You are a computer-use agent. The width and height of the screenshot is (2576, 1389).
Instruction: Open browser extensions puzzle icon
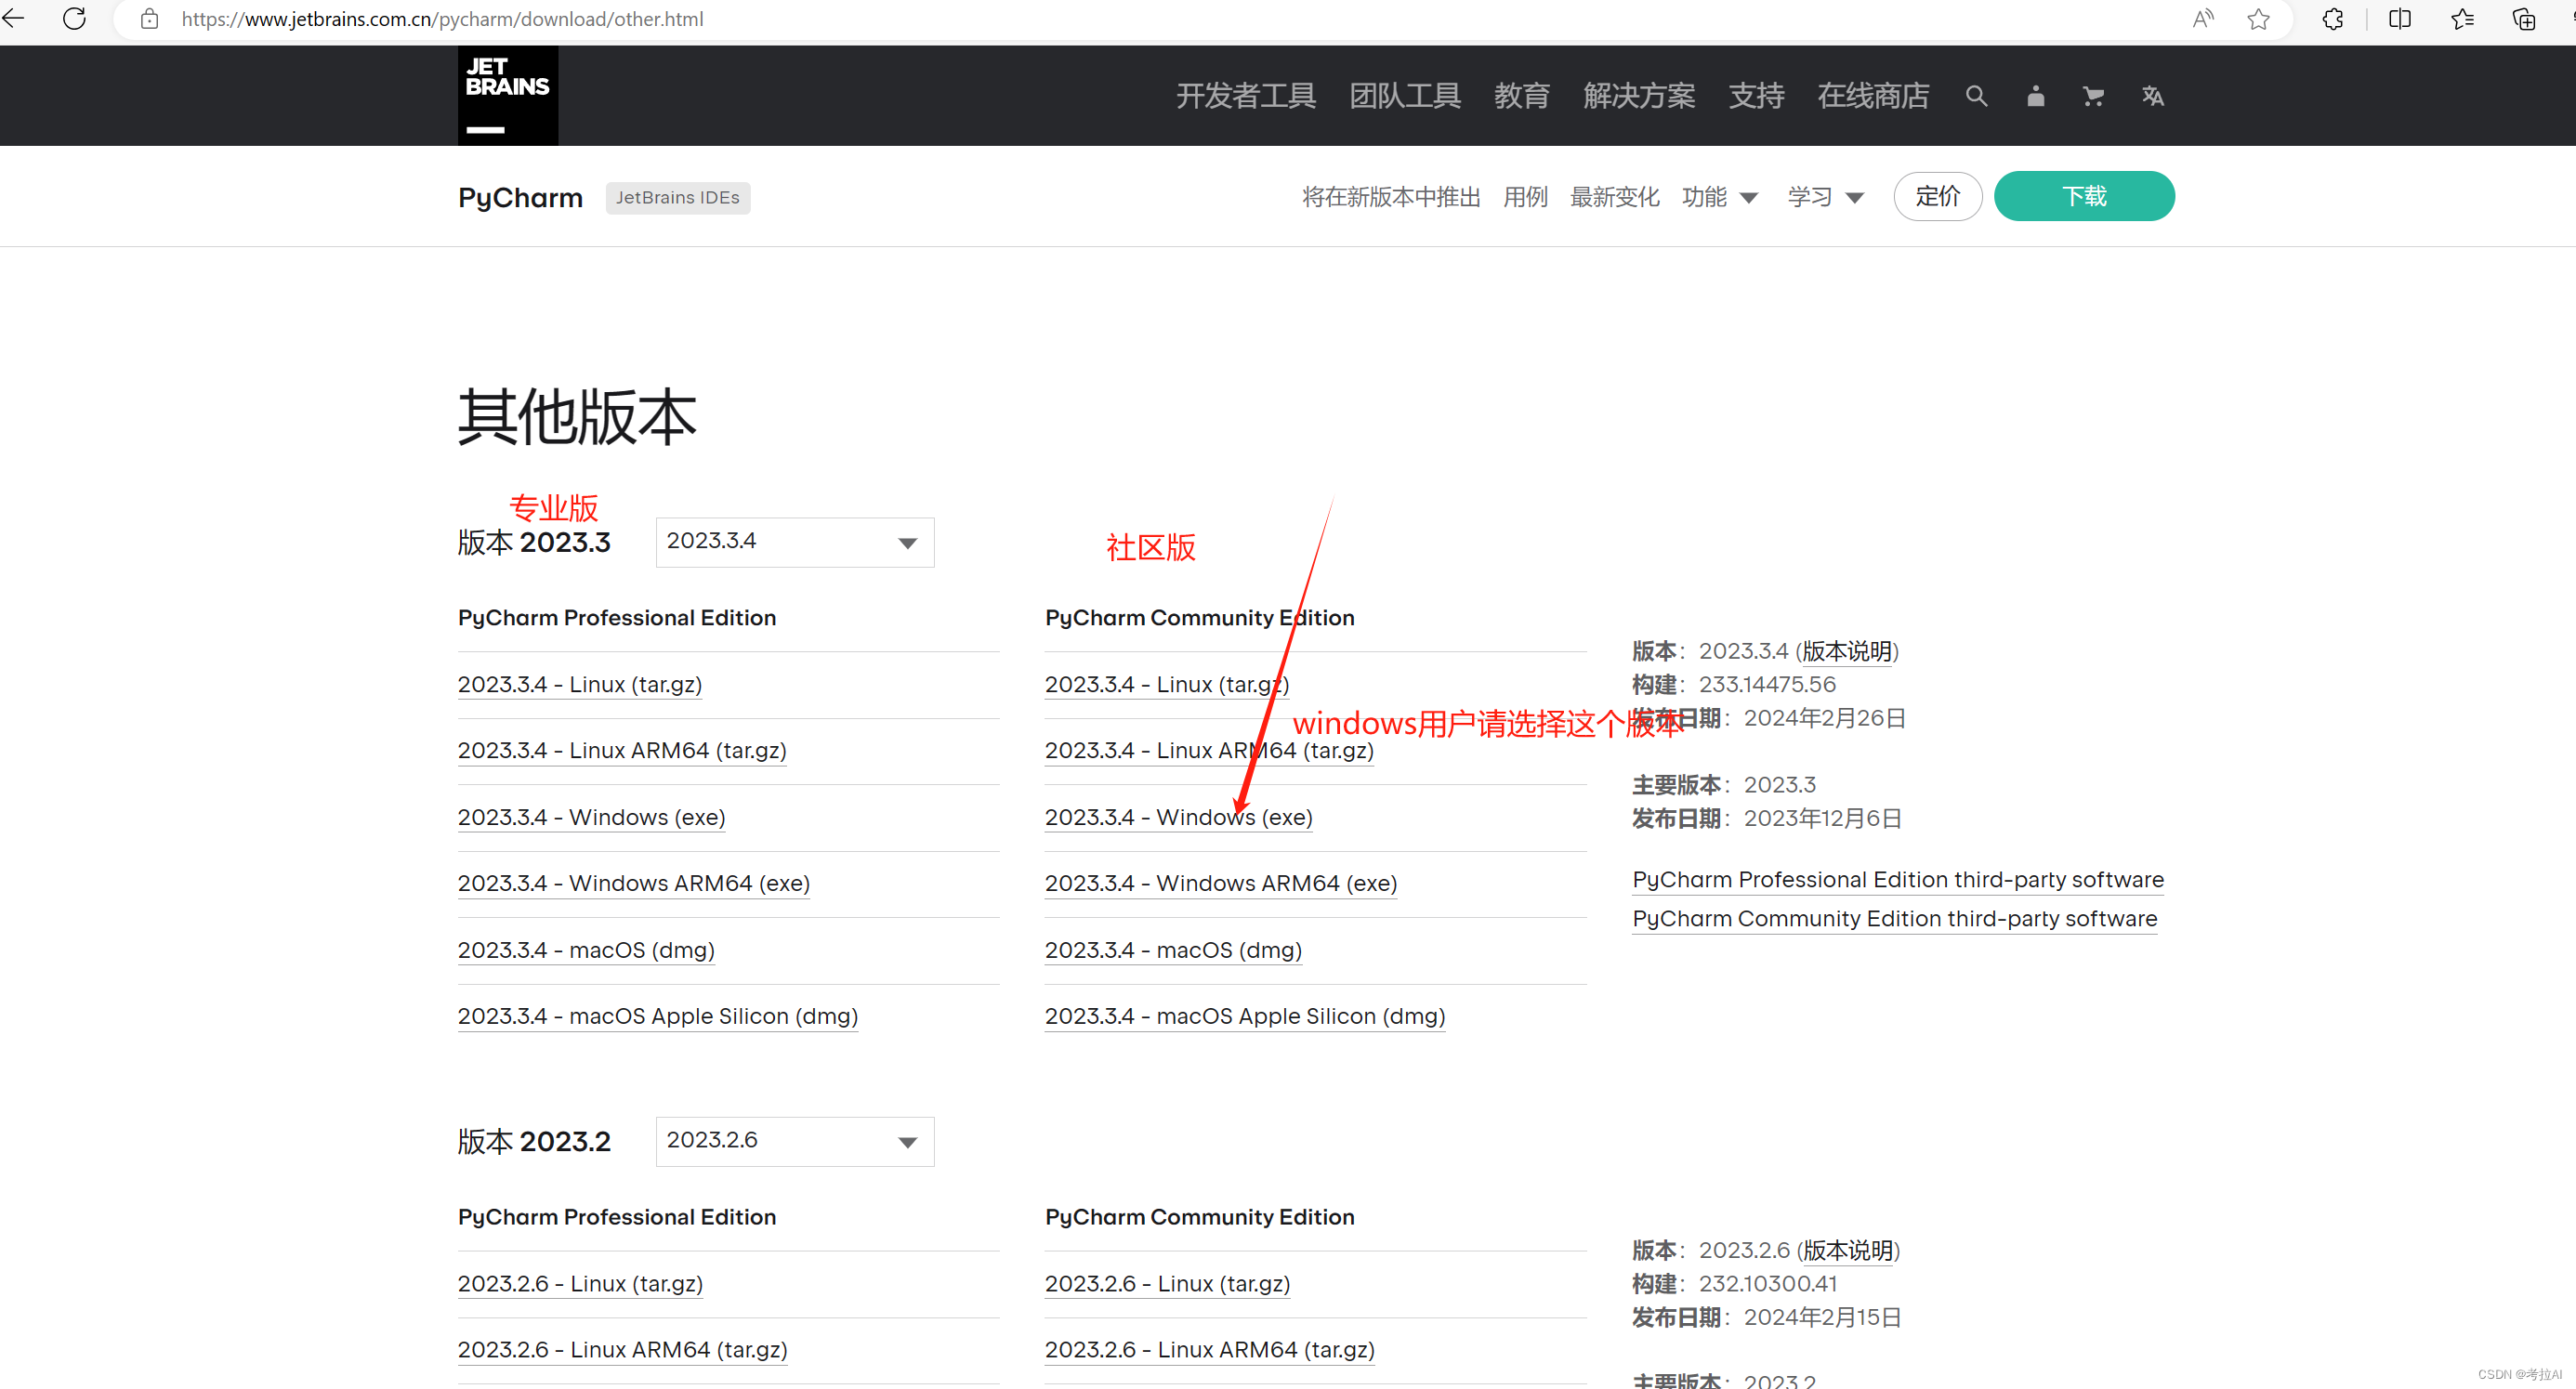(x=2333, y=19)
